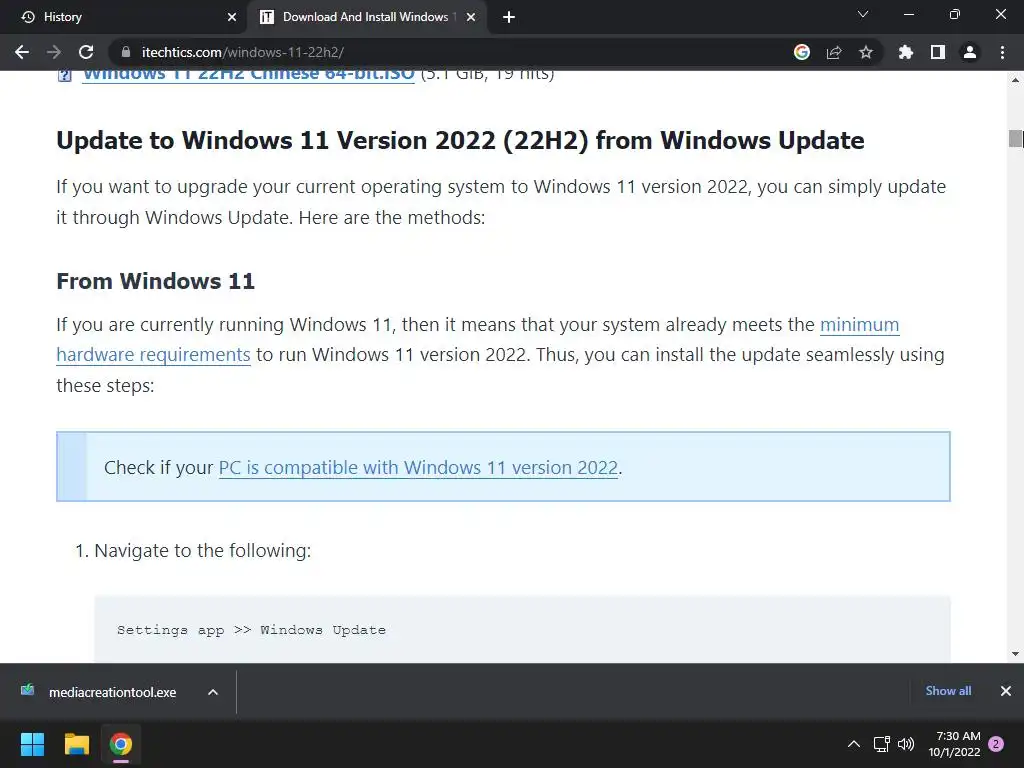Click the Chrome taskbar icon
This screenshot has width=1024, height=768.
121,744
